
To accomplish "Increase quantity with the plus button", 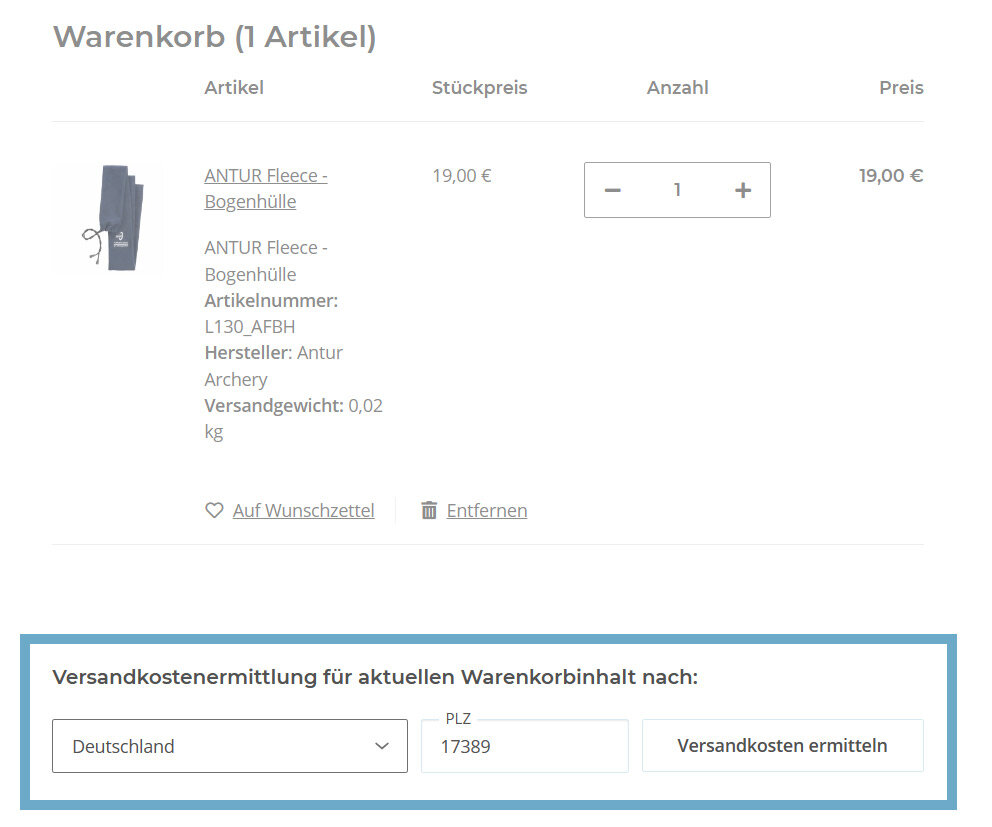I will [x=742, y=190].
